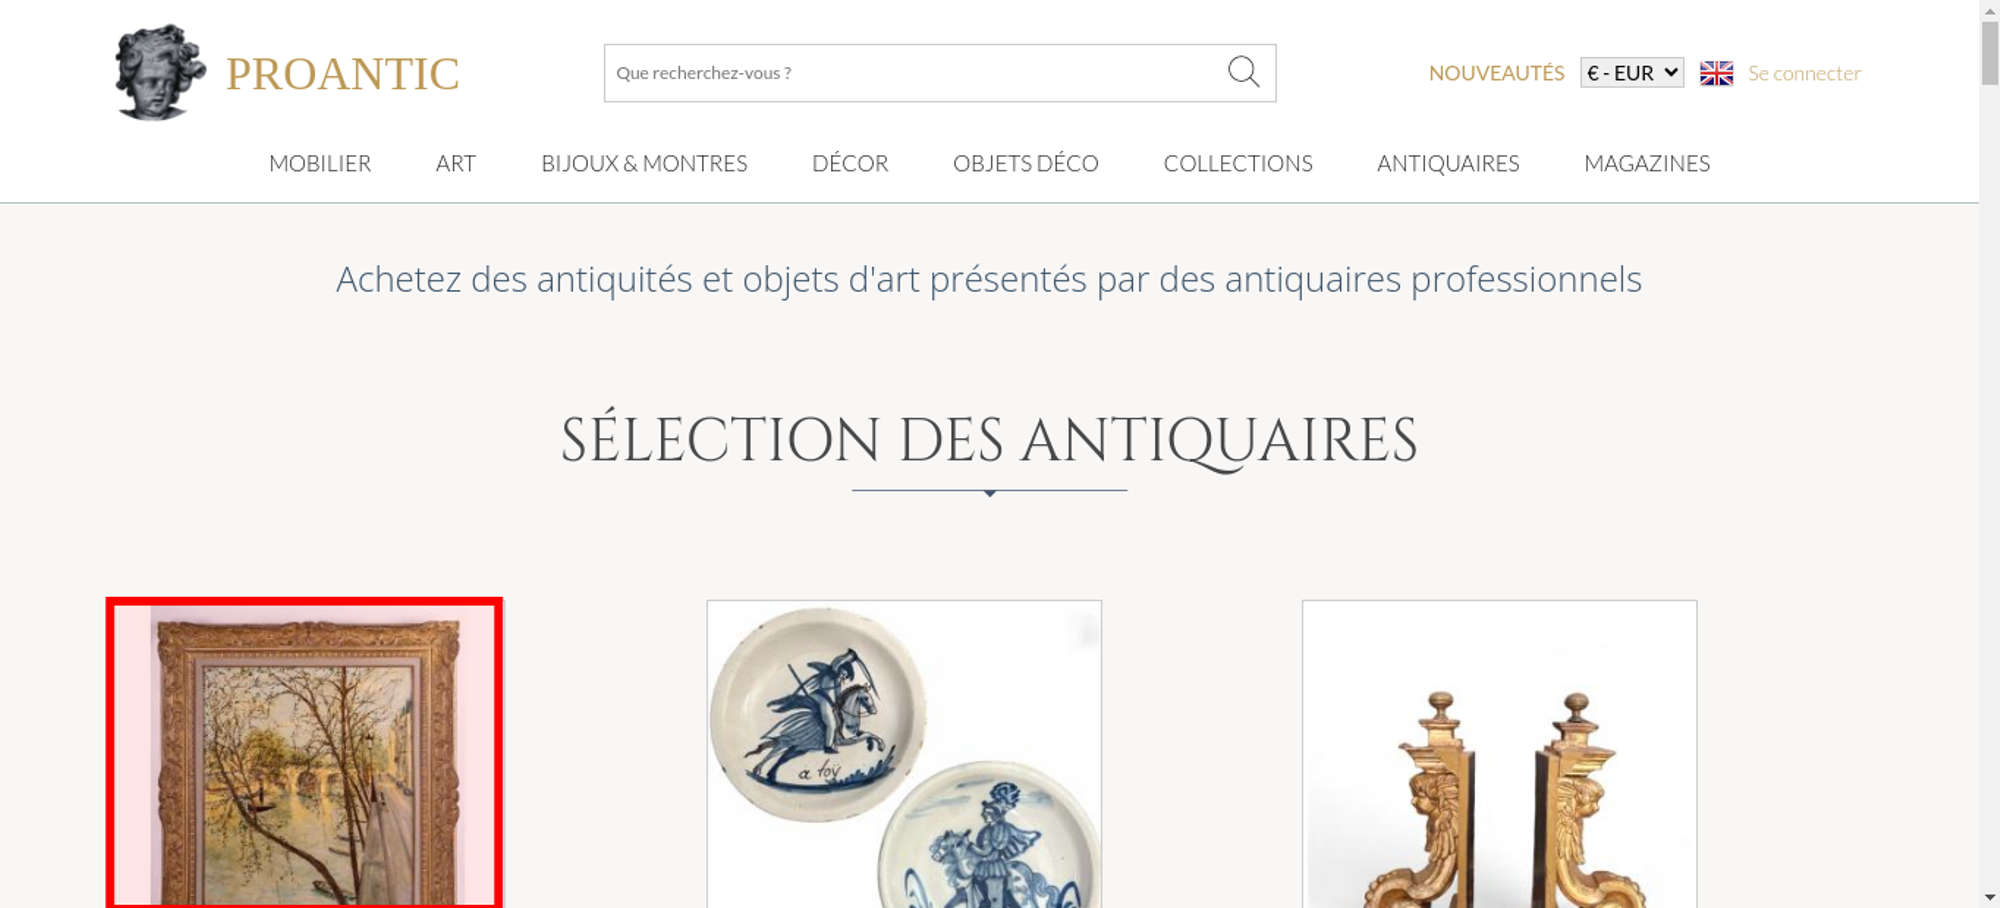Click the Proantic cherub head logo
The height and width of the screenshot is (908, 2000).
pos(159,73)
